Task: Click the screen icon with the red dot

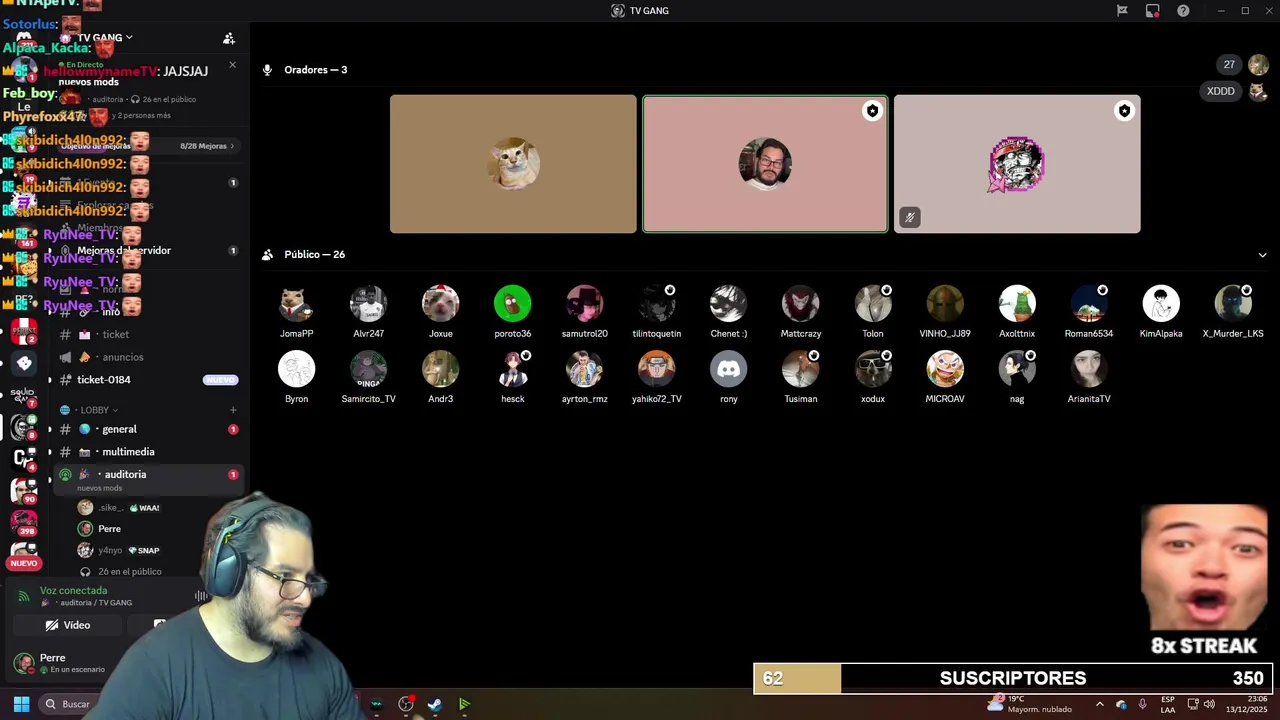Action: (x=1153, y=11)
